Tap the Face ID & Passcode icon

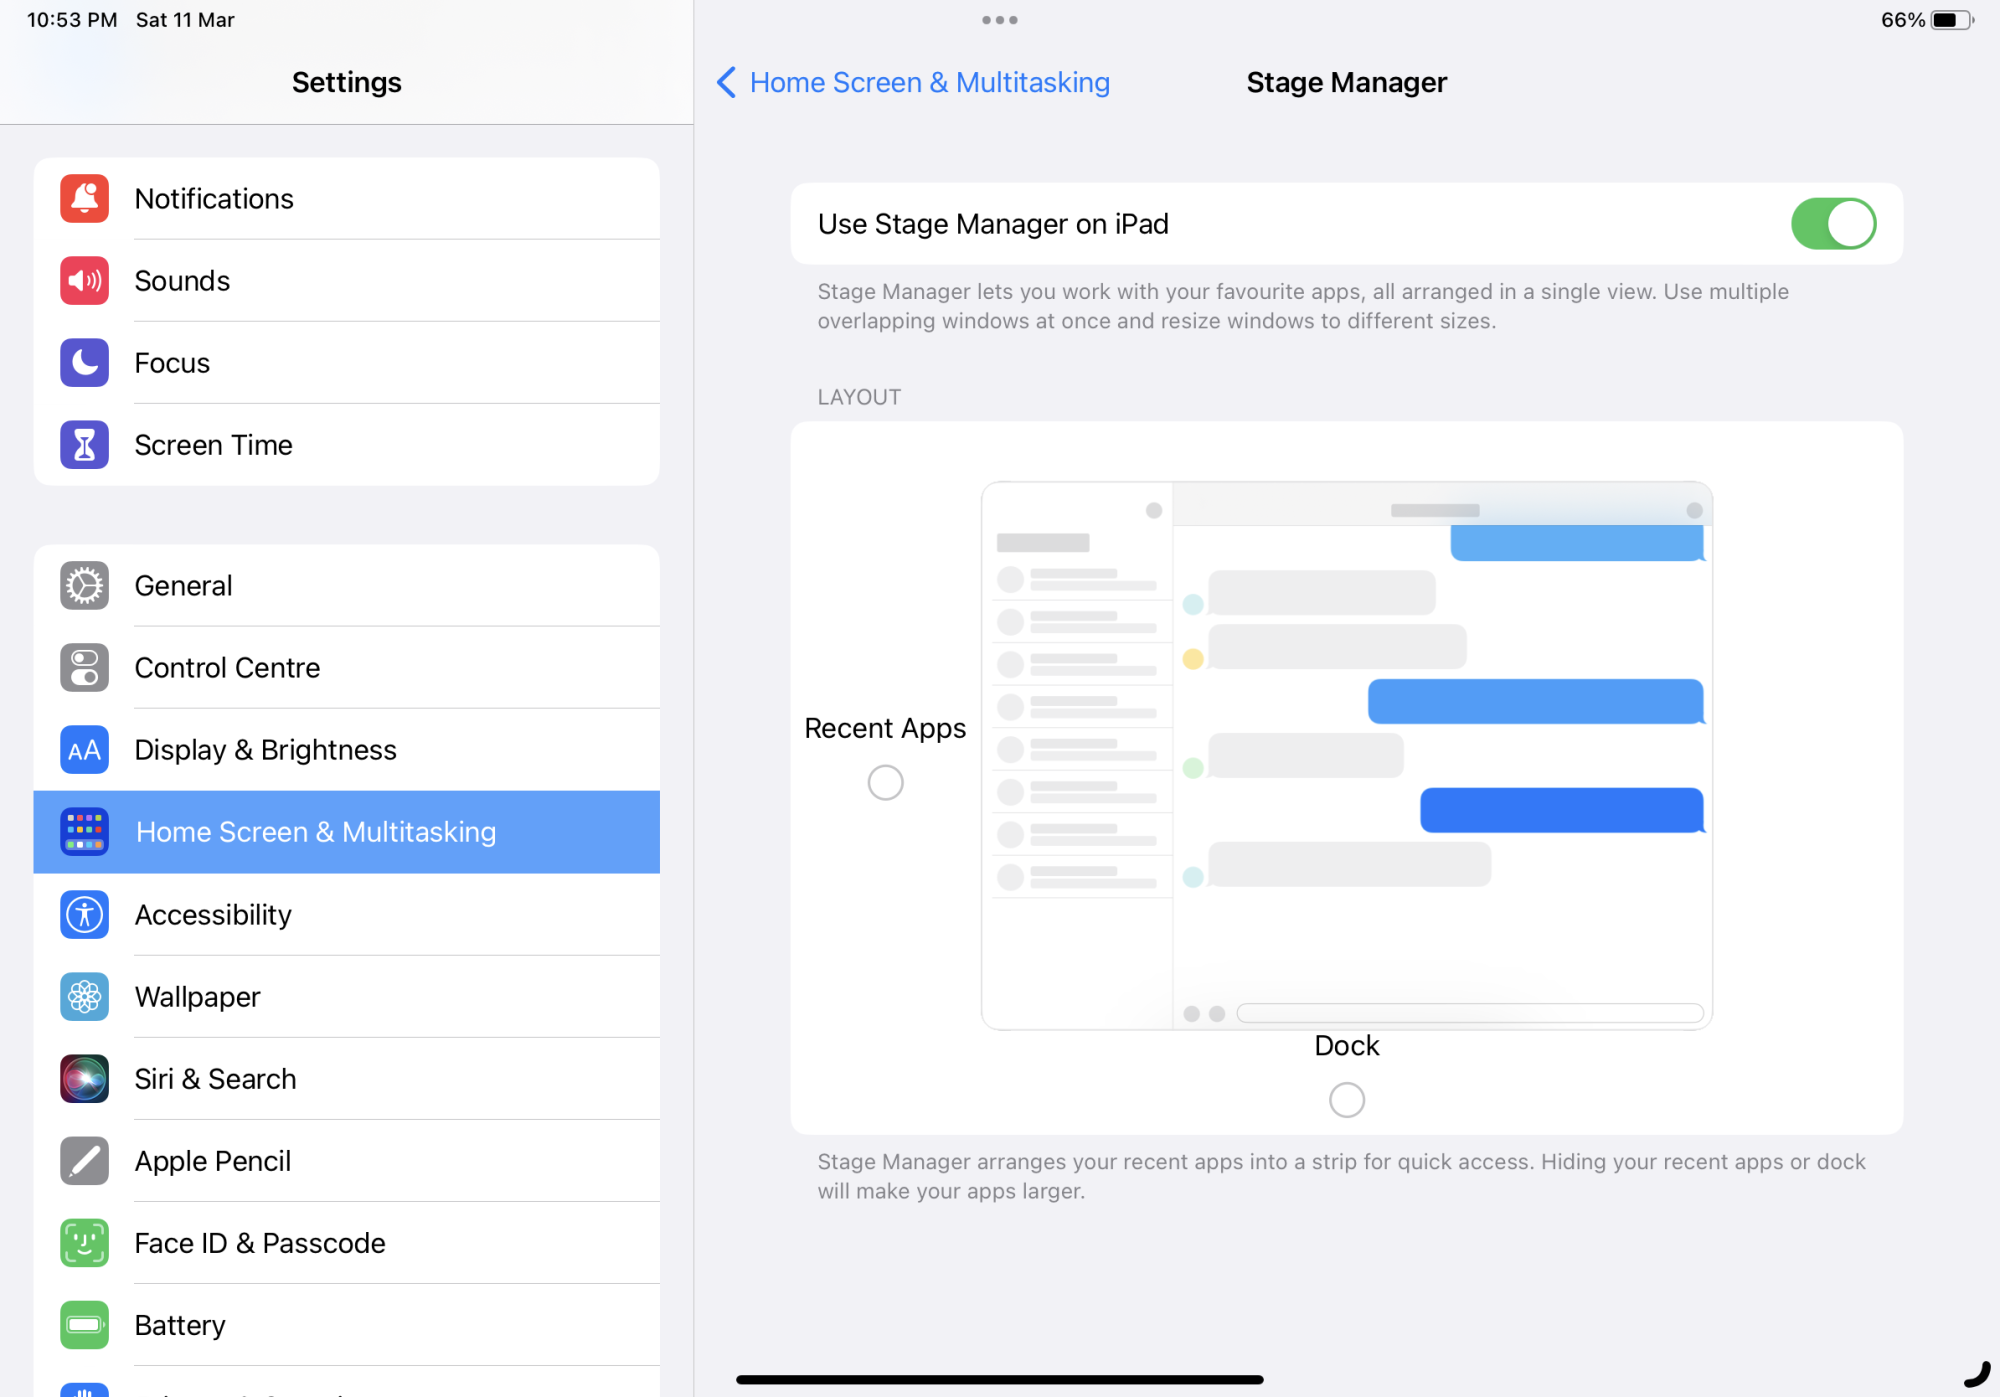tap(84, 1243)
